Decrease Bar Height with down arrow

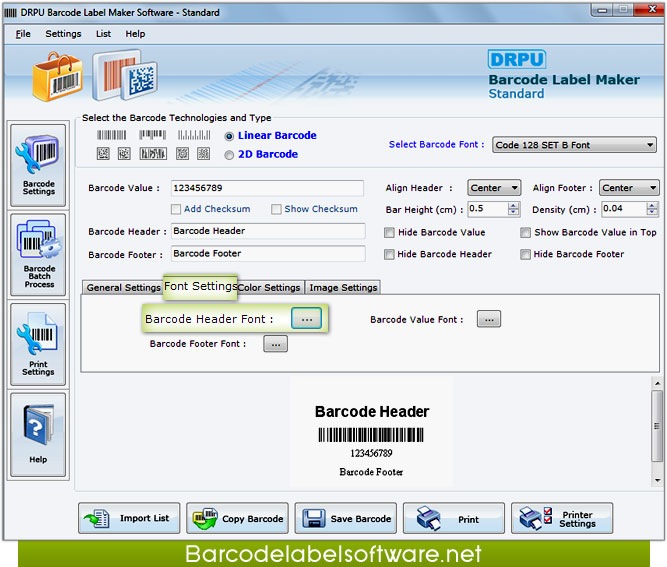click(514, 212)
